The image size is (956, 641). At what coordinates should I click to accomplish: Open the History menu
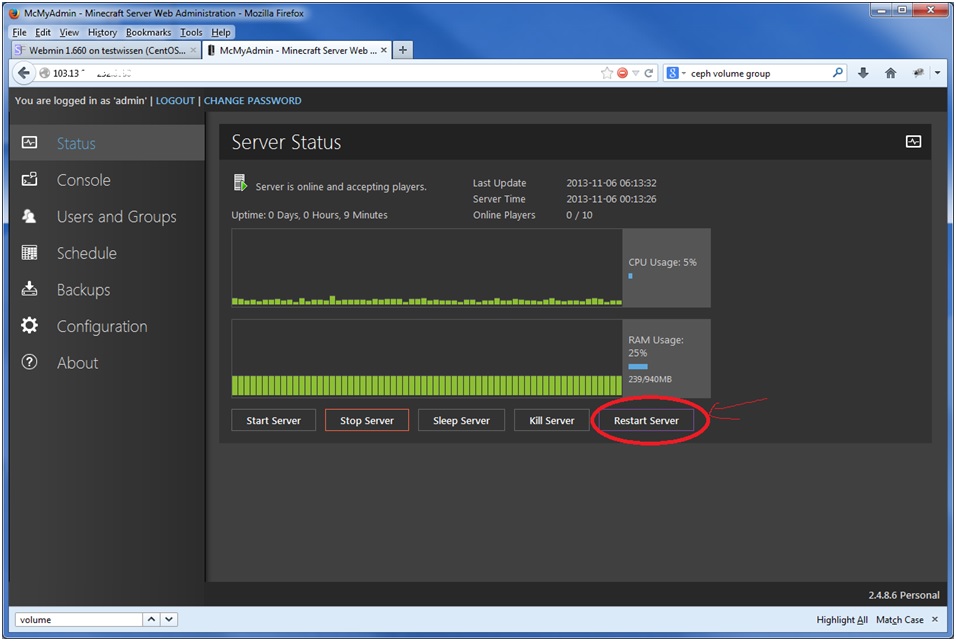coord(102,32)
